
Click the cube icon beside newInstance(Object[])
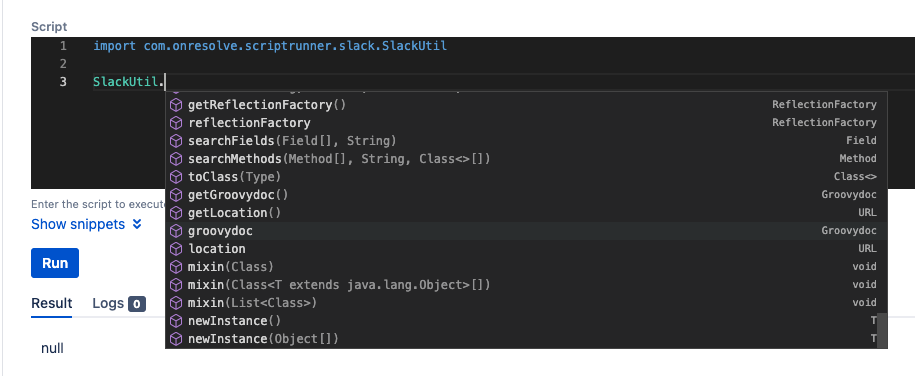[x=176, y=339]
